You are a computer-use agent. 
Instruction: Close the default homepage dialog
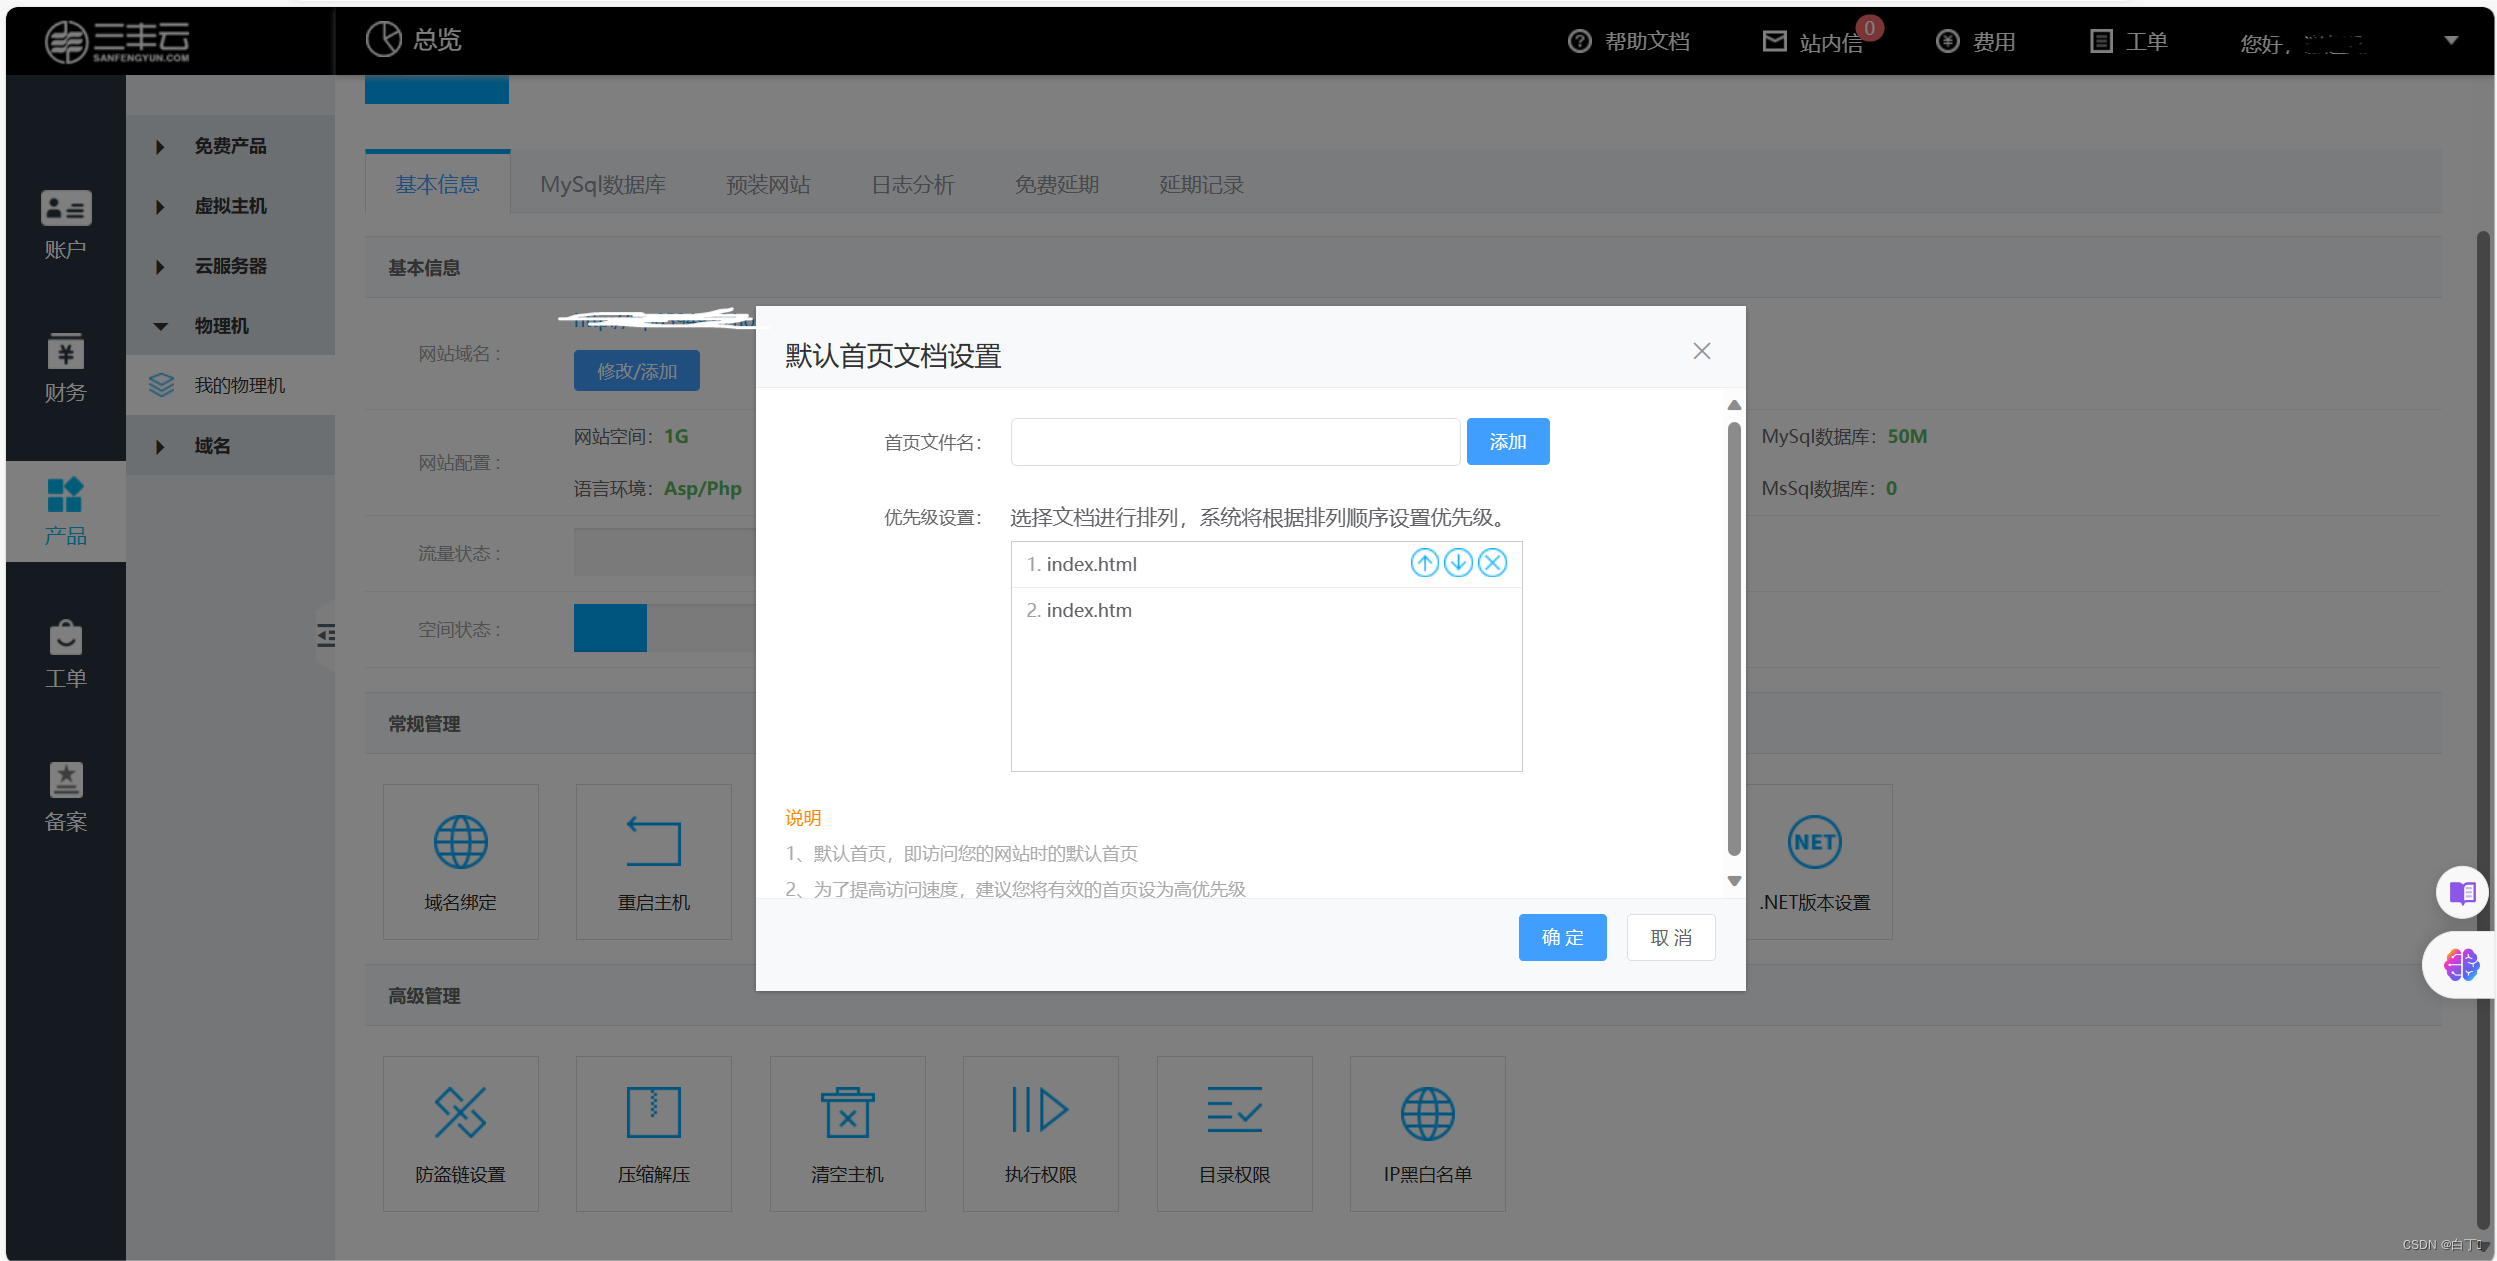pos(1701,351)
